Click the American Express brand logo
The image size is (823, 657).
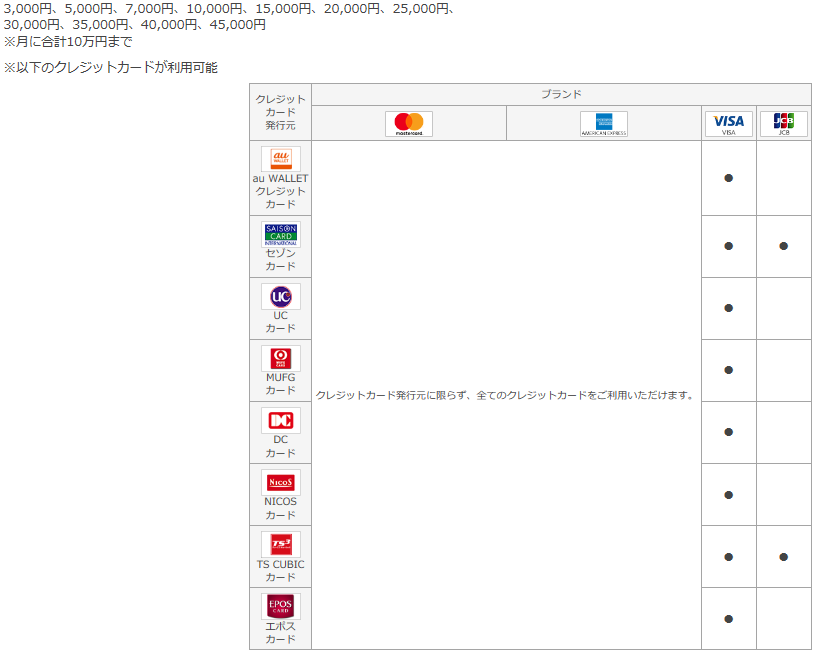[x=604, y=124]
